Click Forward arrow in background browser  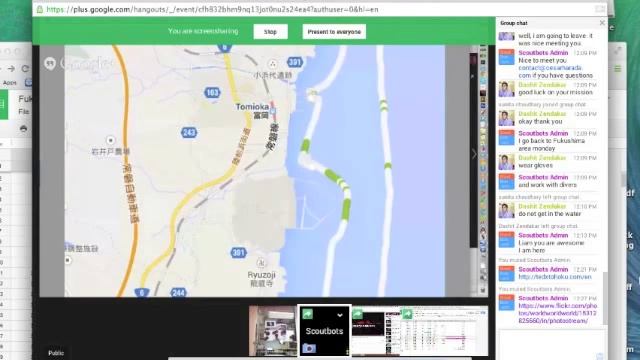(x=11, y=69)
